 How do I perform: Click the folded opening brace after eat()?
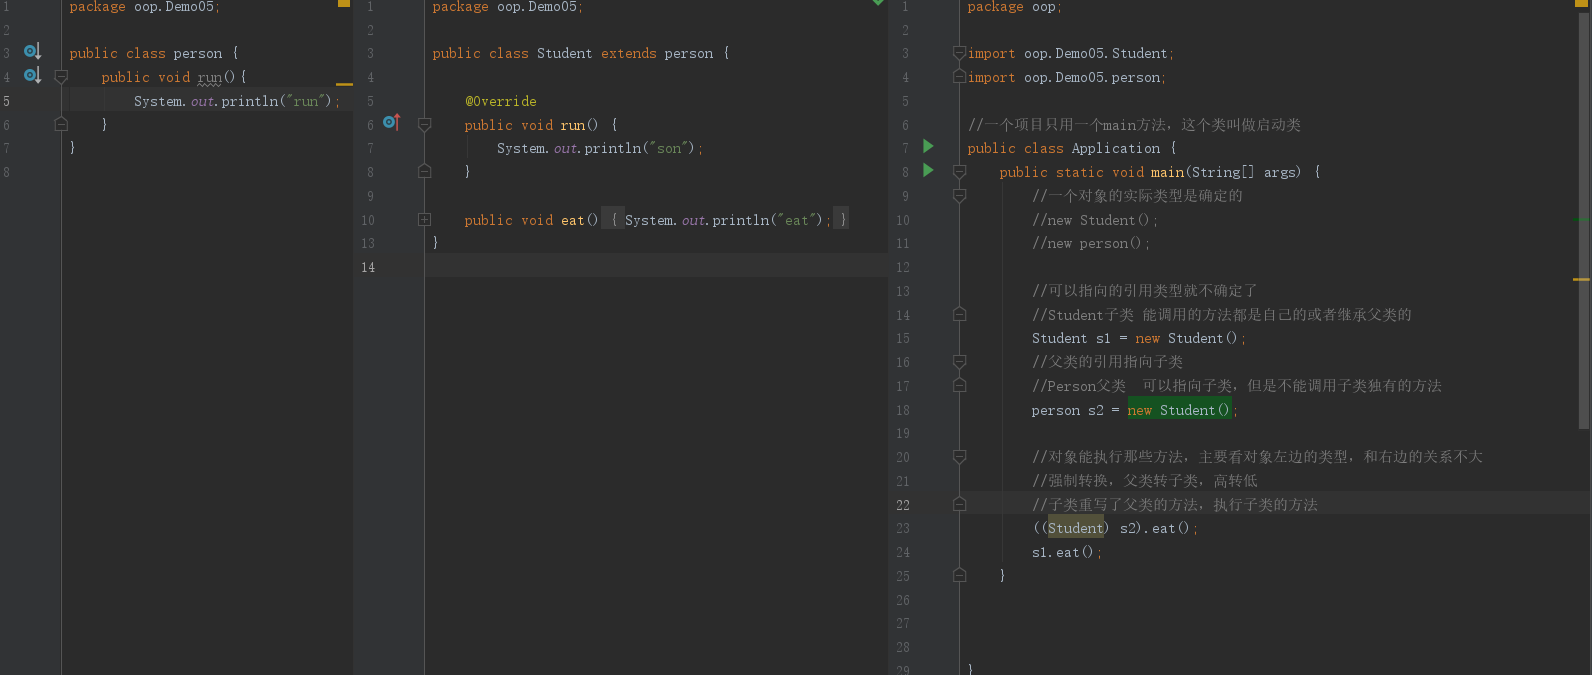613,219
